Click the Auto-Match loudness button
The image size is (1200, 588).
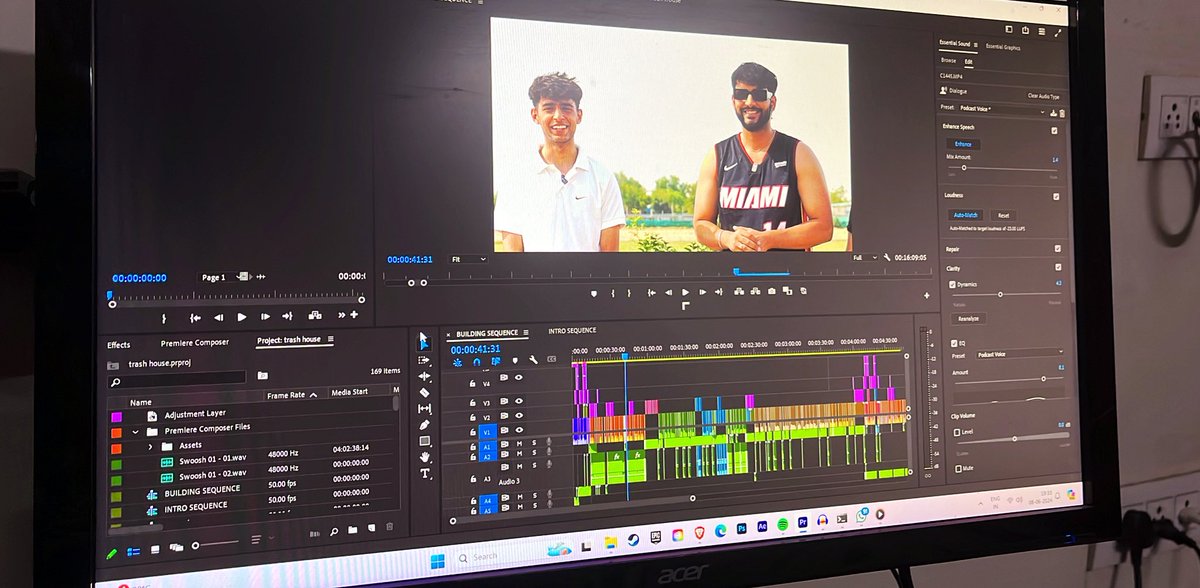tap(967, 215)
